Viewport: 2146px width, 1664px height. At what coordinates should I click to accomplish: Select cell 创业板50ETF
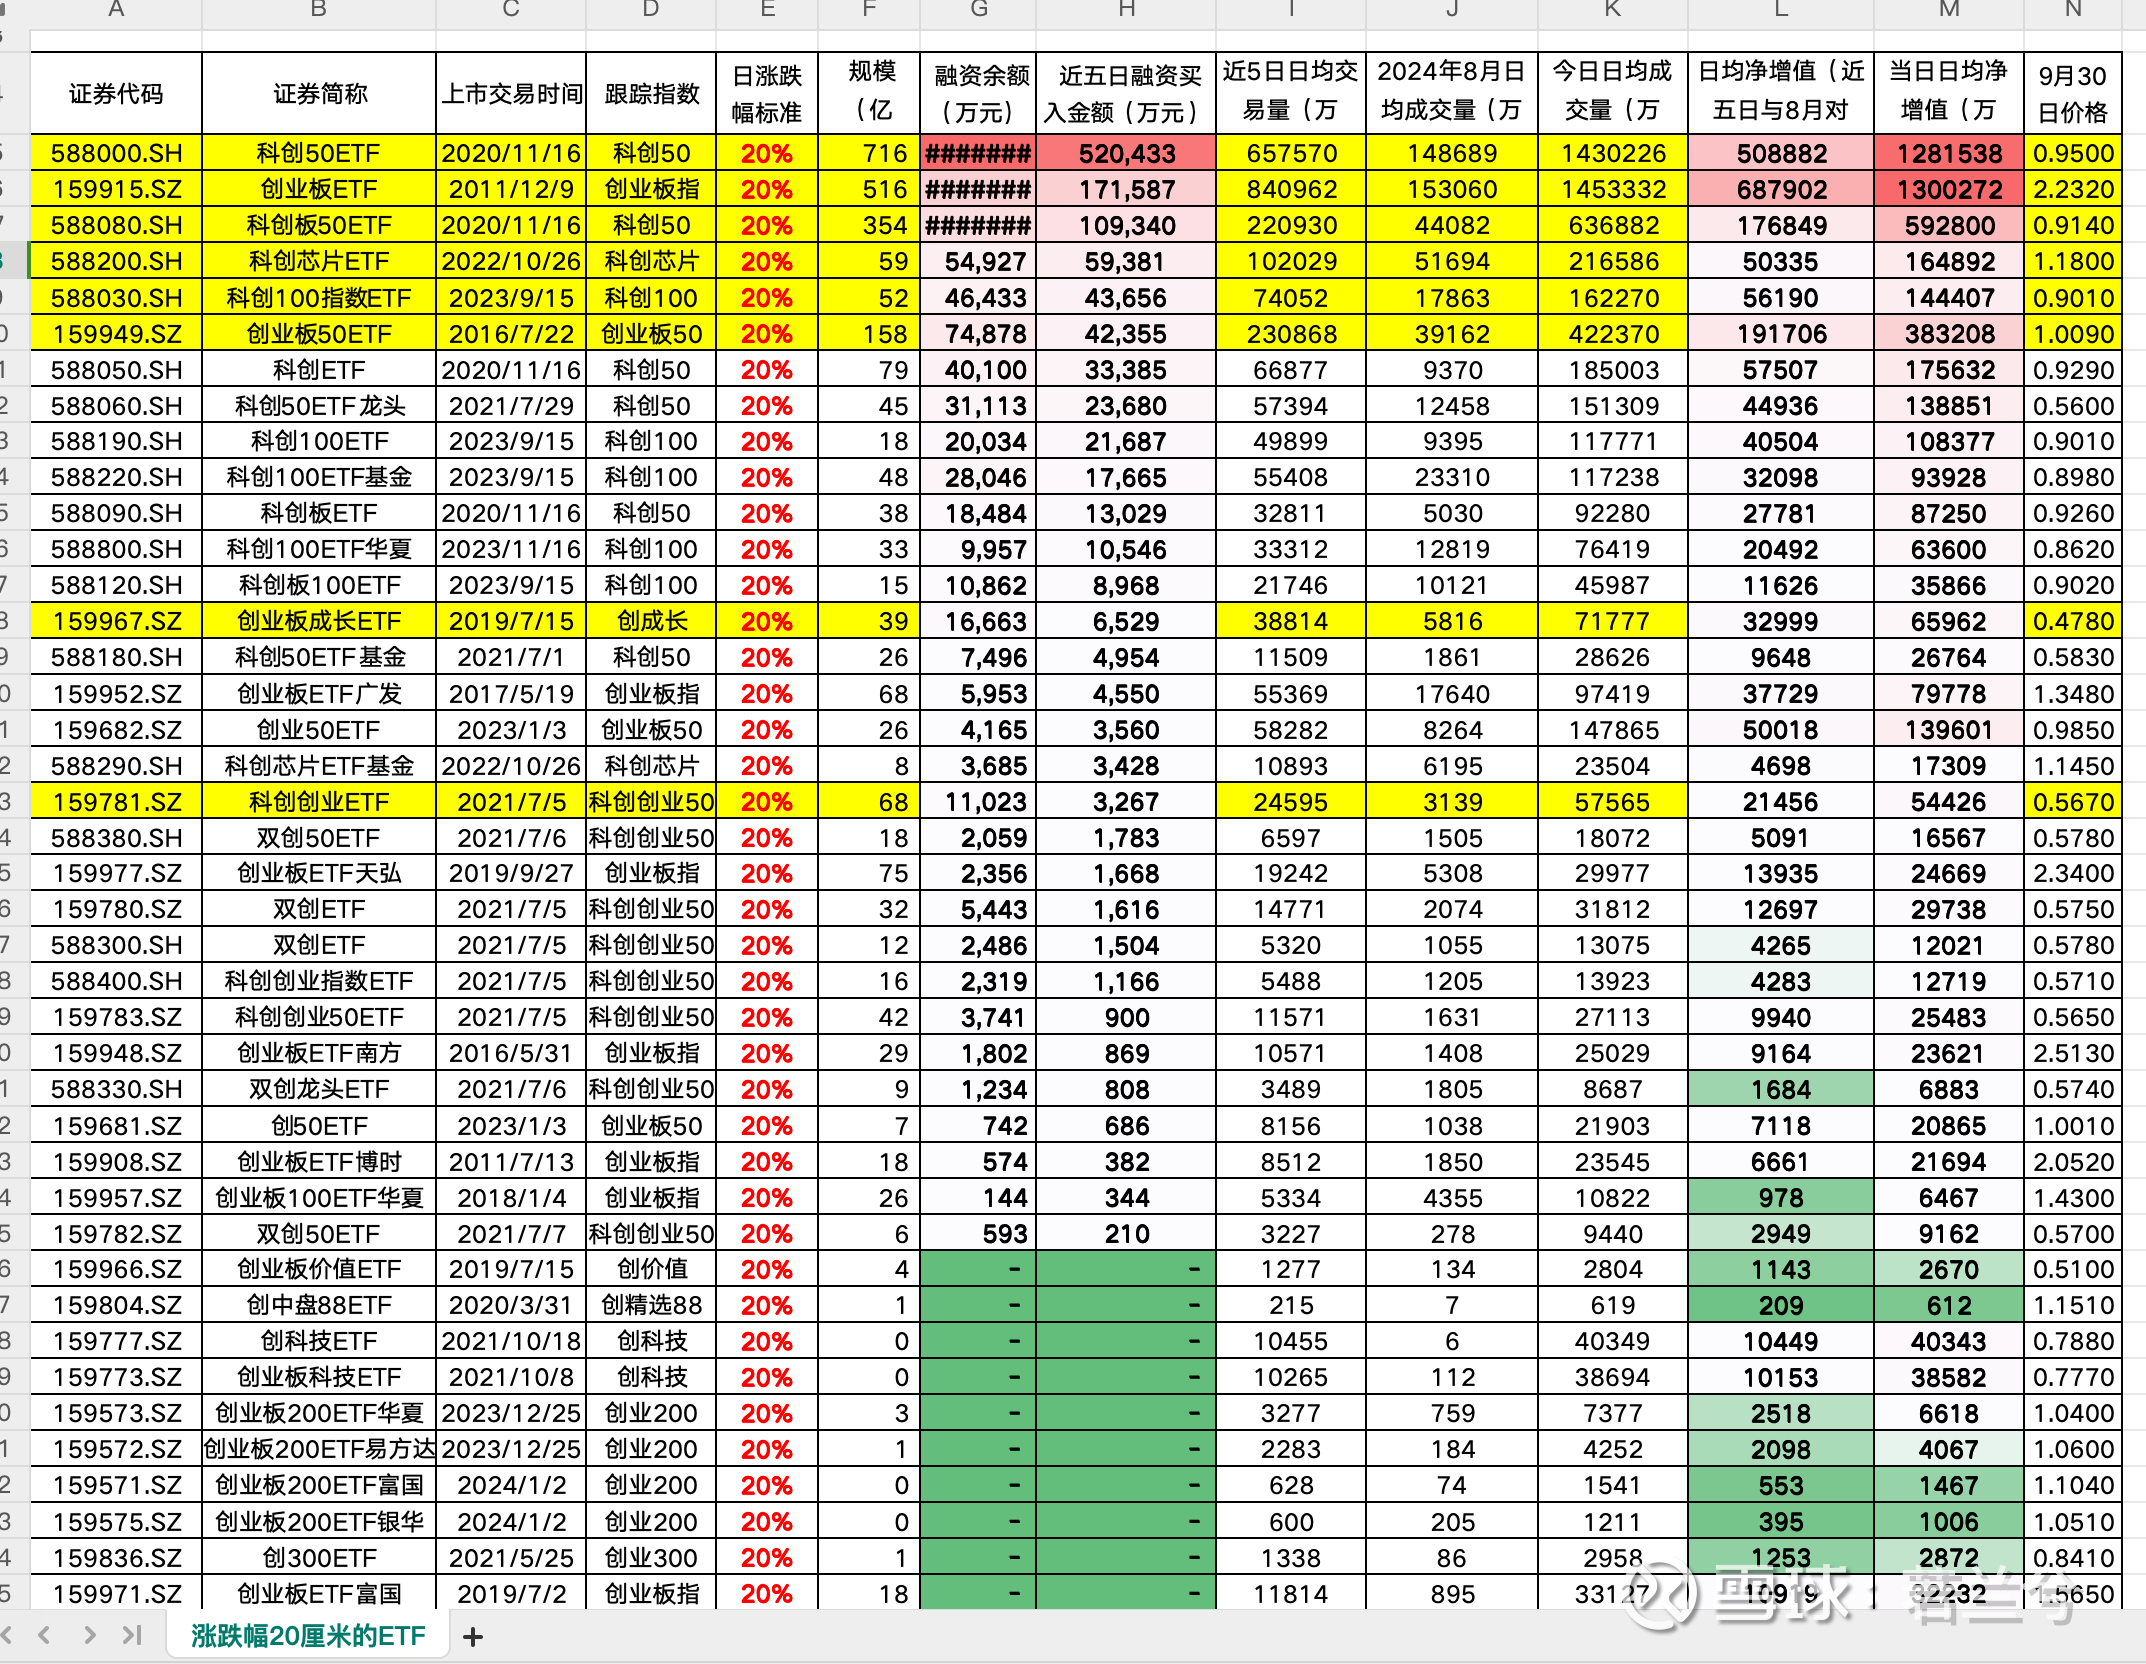pos(319,334)
